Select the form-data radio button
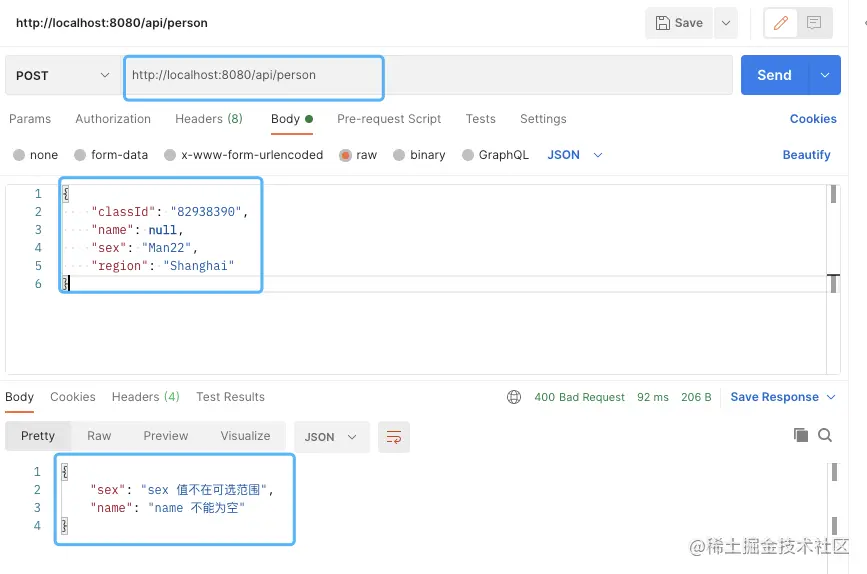867x574 pixels. (x=80, y=155)
